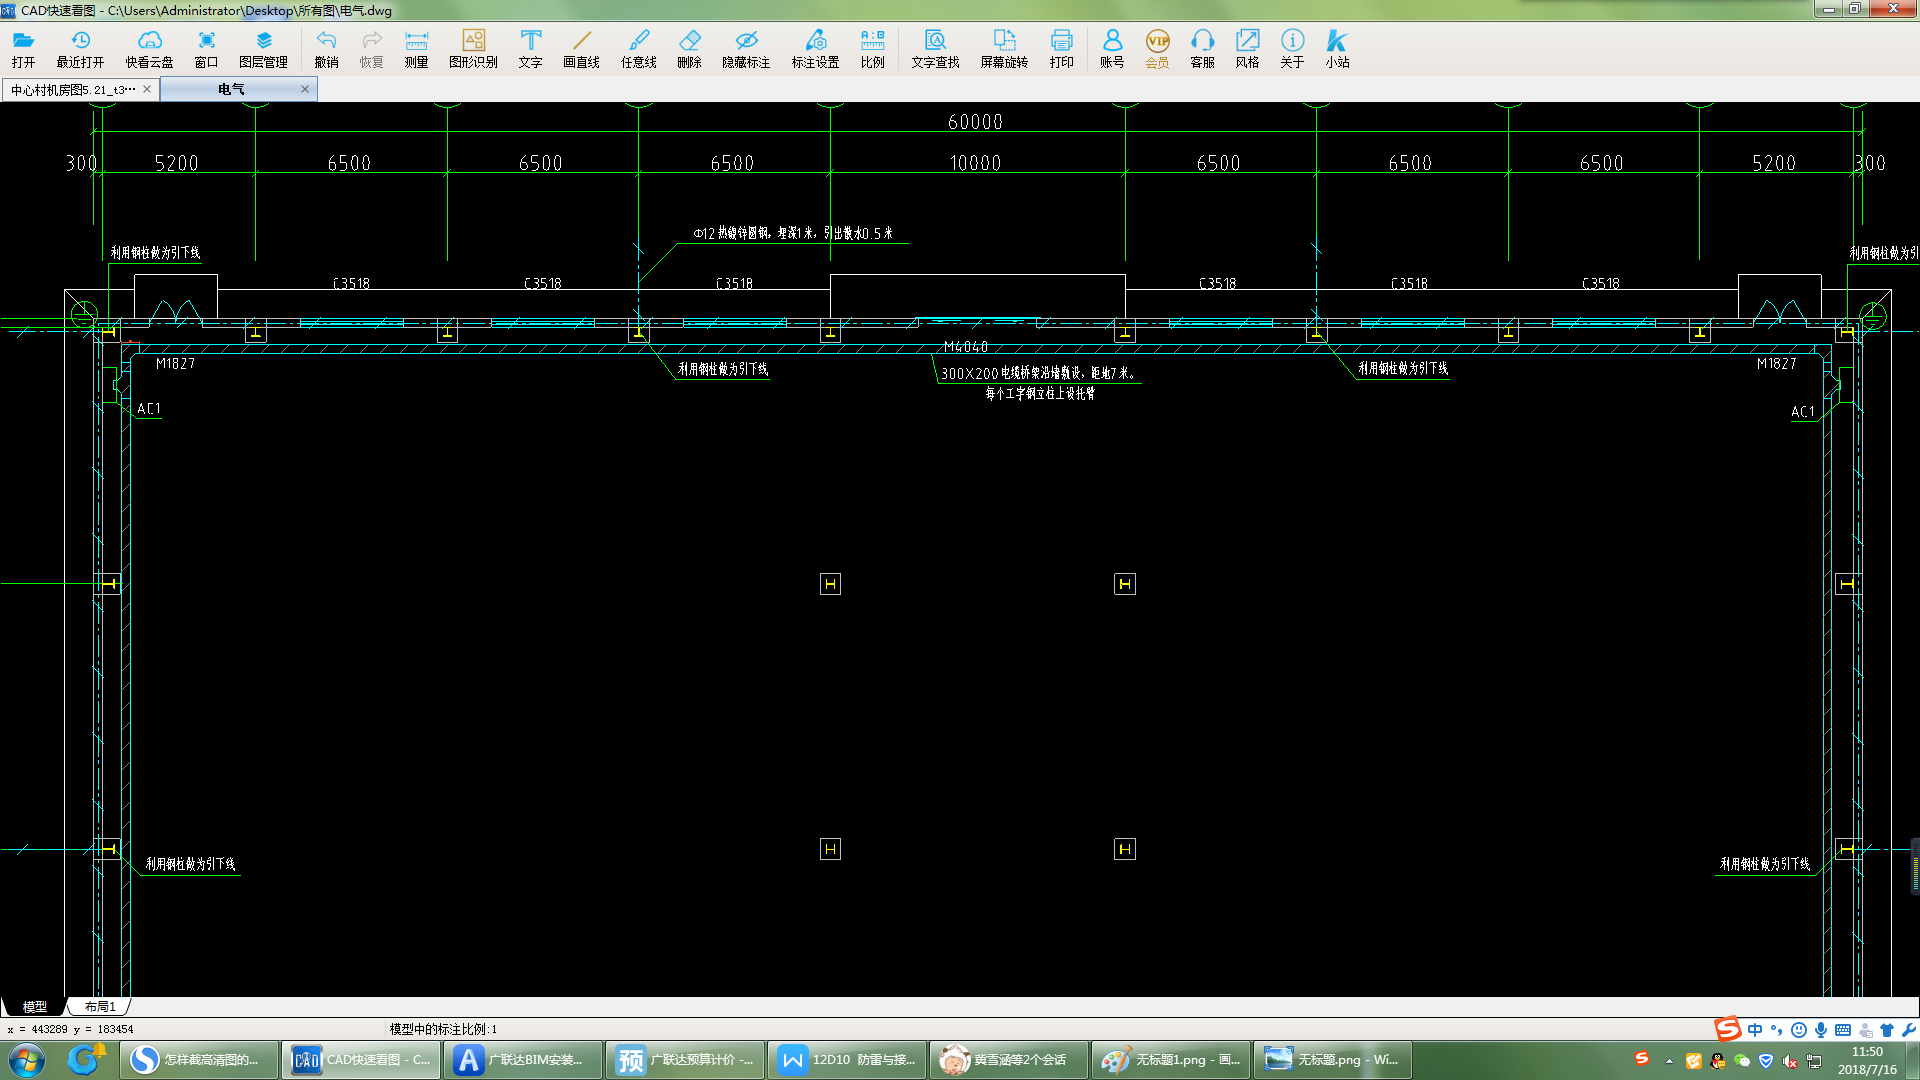Image resolution: width=1920 pixels, height=1080 pixels.
Task: Open the 小站 site icon
Action: point(1337,48)
